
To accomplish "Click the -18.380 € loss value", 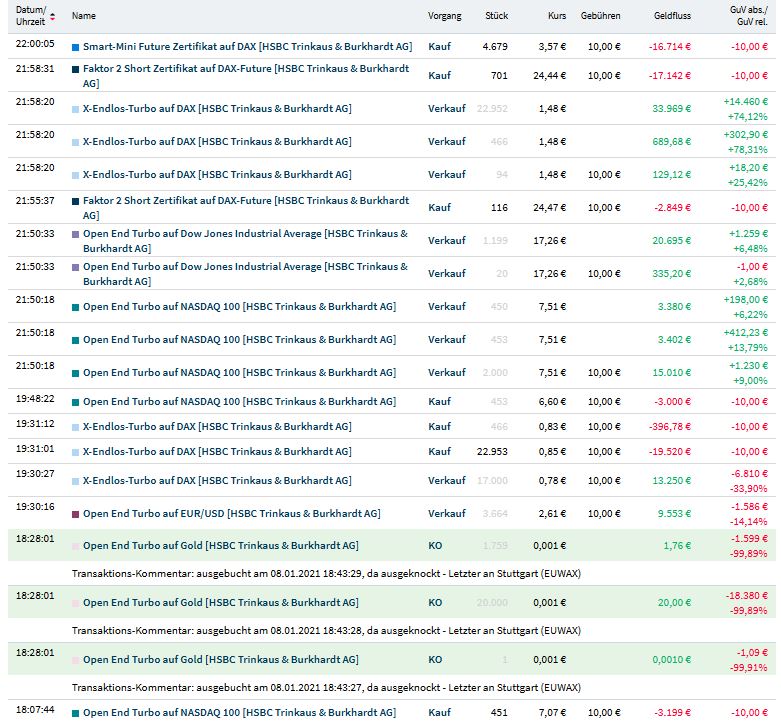I will 748,596.
